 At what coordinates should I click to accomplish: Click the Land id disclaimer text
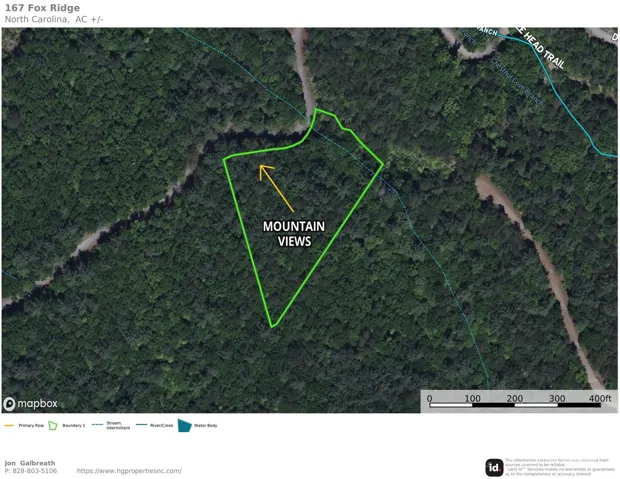coord(560,467)
